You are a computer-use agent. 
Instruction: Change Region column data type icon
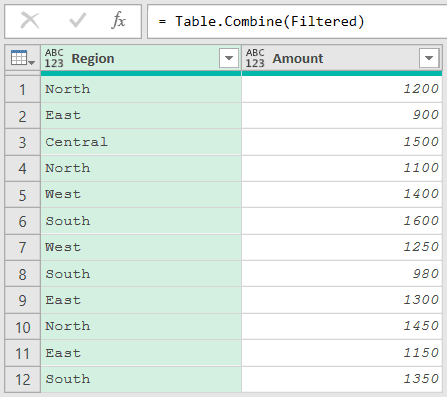point(54,58)
